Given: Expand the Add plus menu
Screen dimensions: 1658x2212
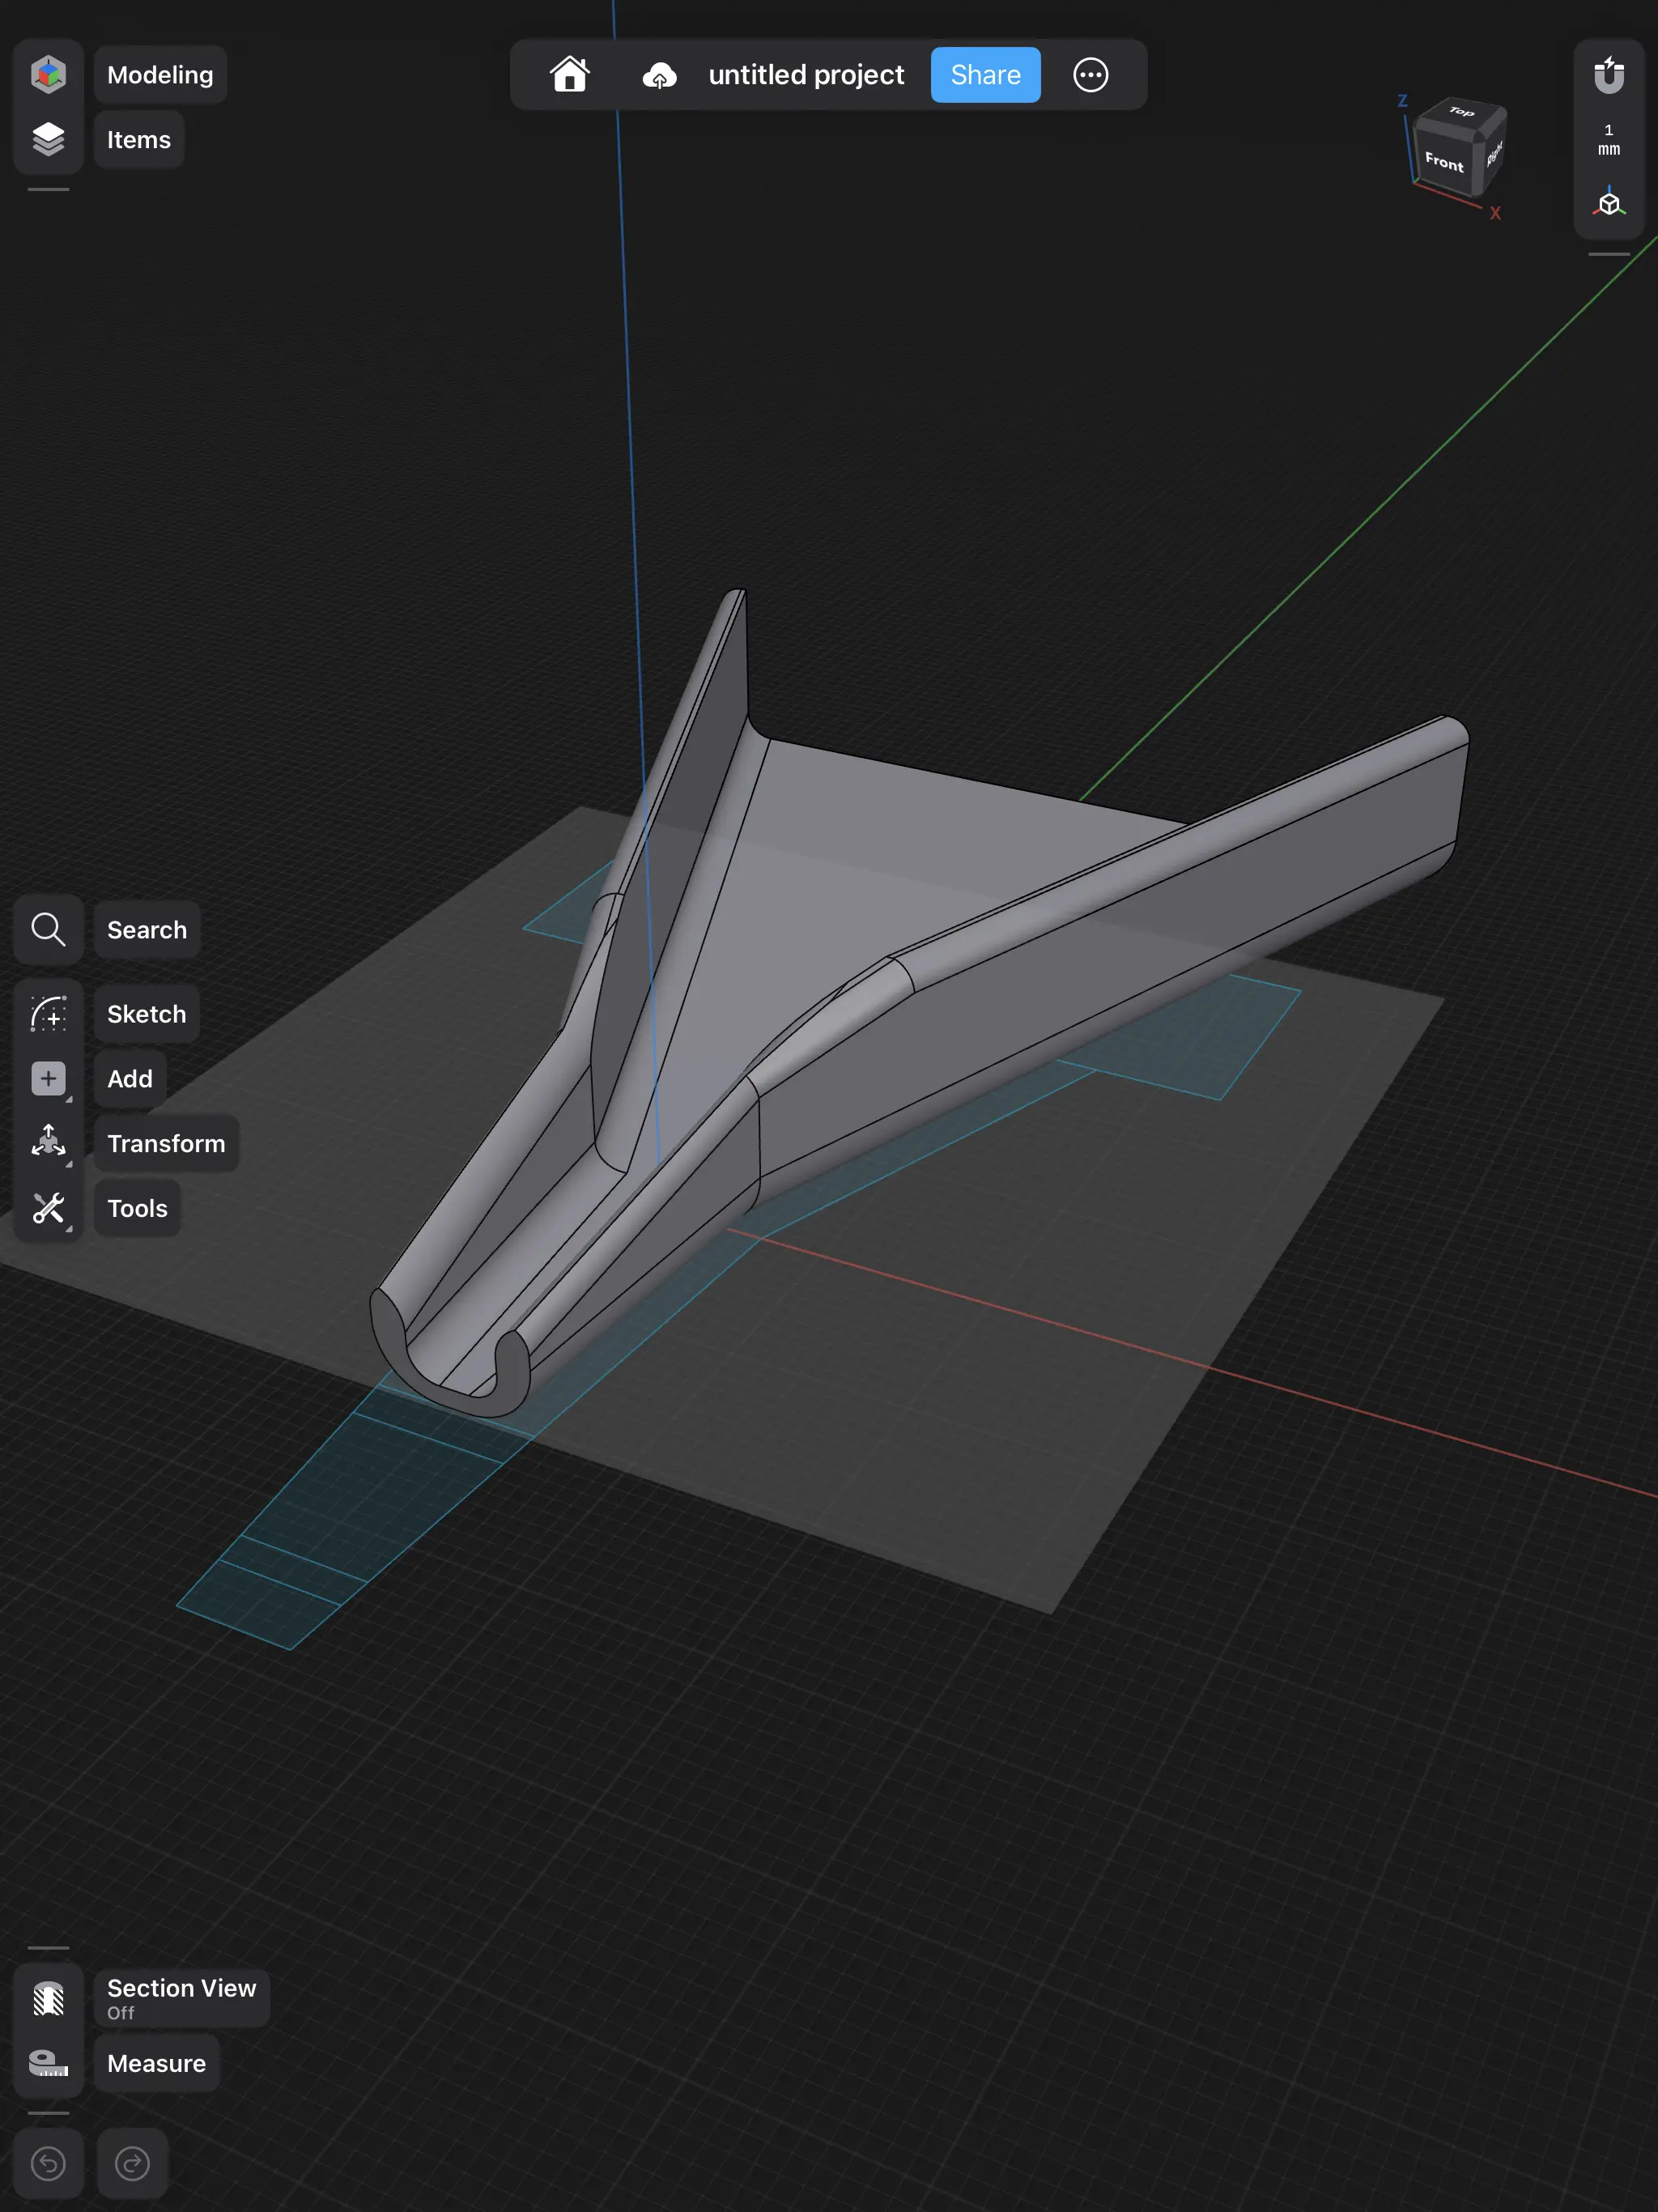Looking at the screenshot, I should click(x=48, y=1078).
